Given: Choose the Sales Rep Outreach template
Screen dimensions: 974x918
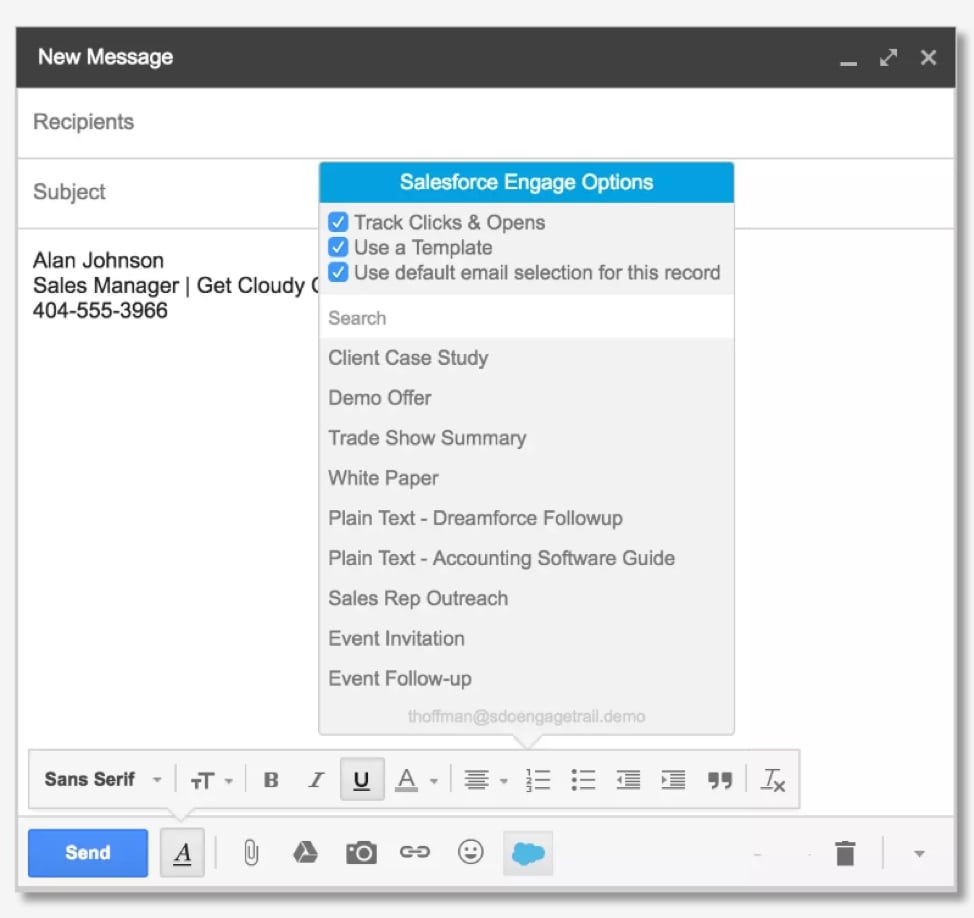Looking at the screenshot, I should point(526,598).
